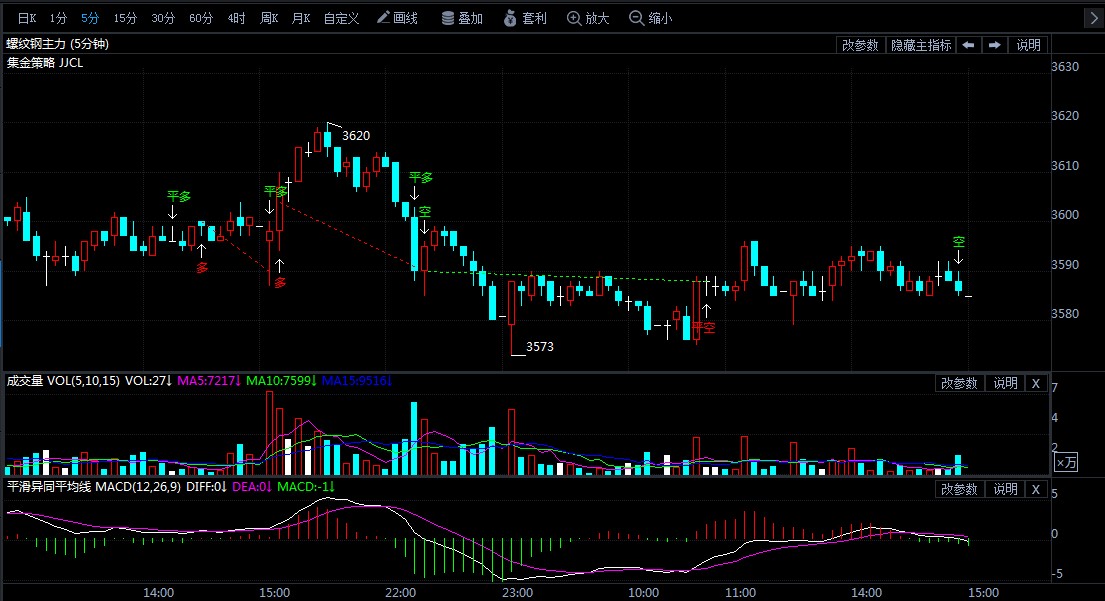Click 改参数 in the volume panel
This screenshot has height=601, width=1105.
959,383
